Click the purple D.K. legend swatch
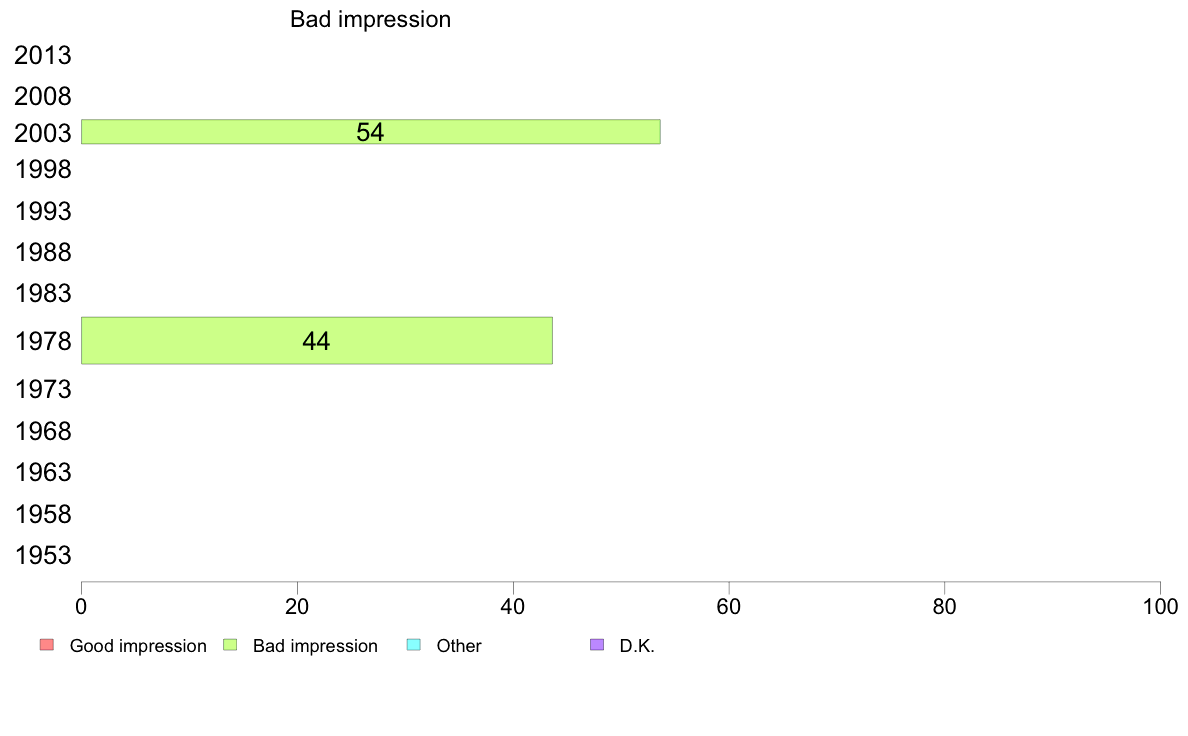Screen dimensions: 1188x736 [x=597, y=645]
